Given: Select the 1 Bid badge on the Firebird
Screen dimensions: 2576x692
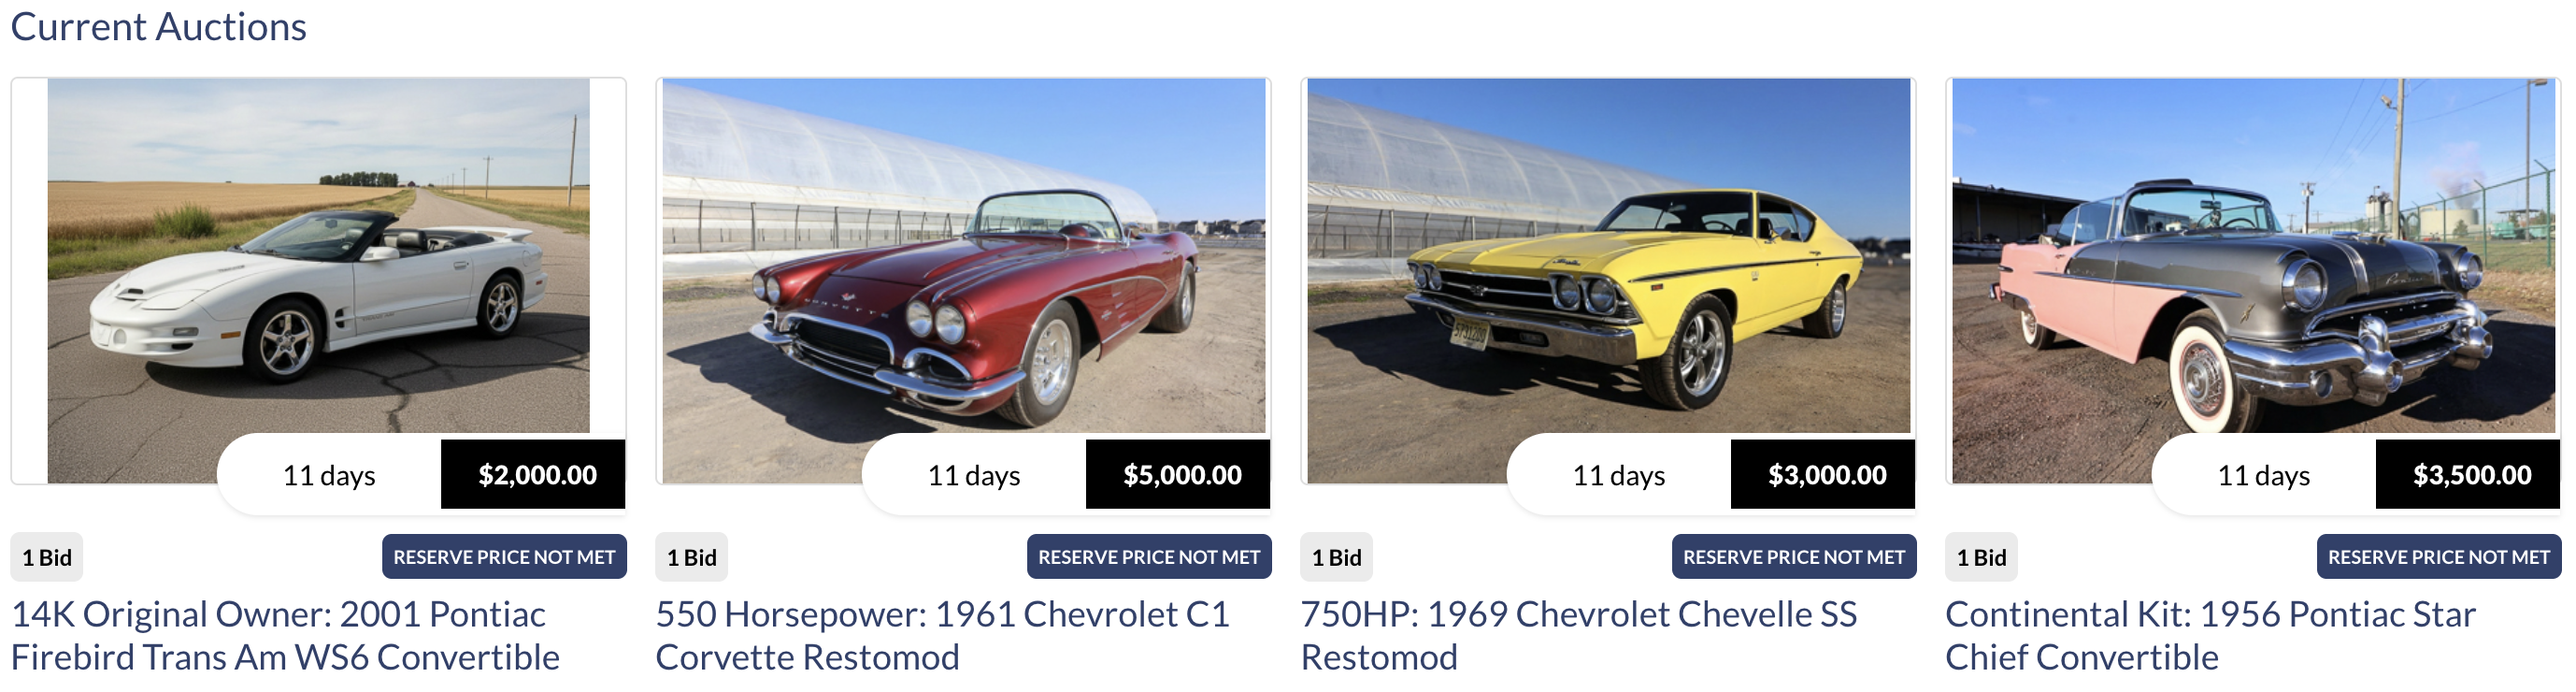Looking at the screenshot, I should (x=48, y=557).
